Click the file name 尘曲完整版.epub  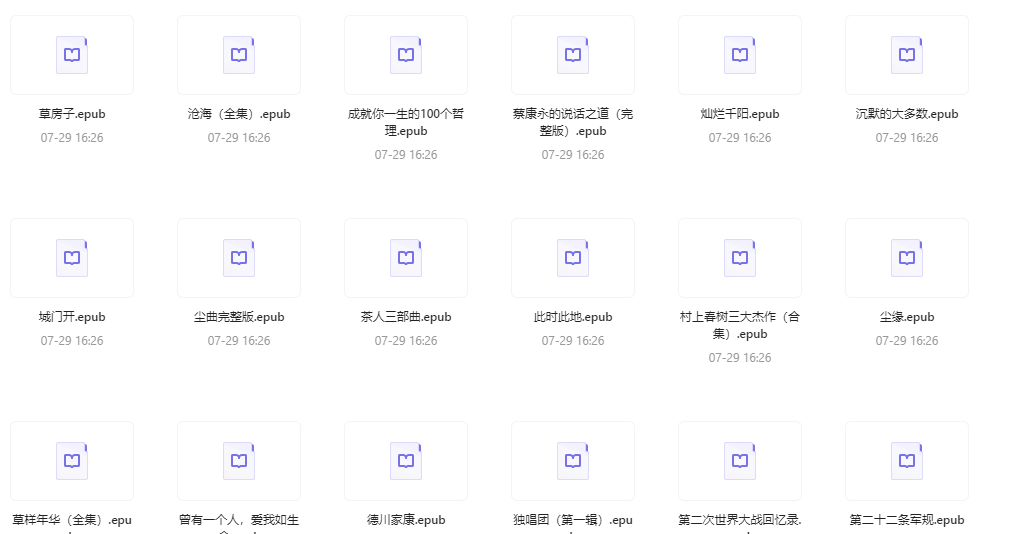[239, 317]
